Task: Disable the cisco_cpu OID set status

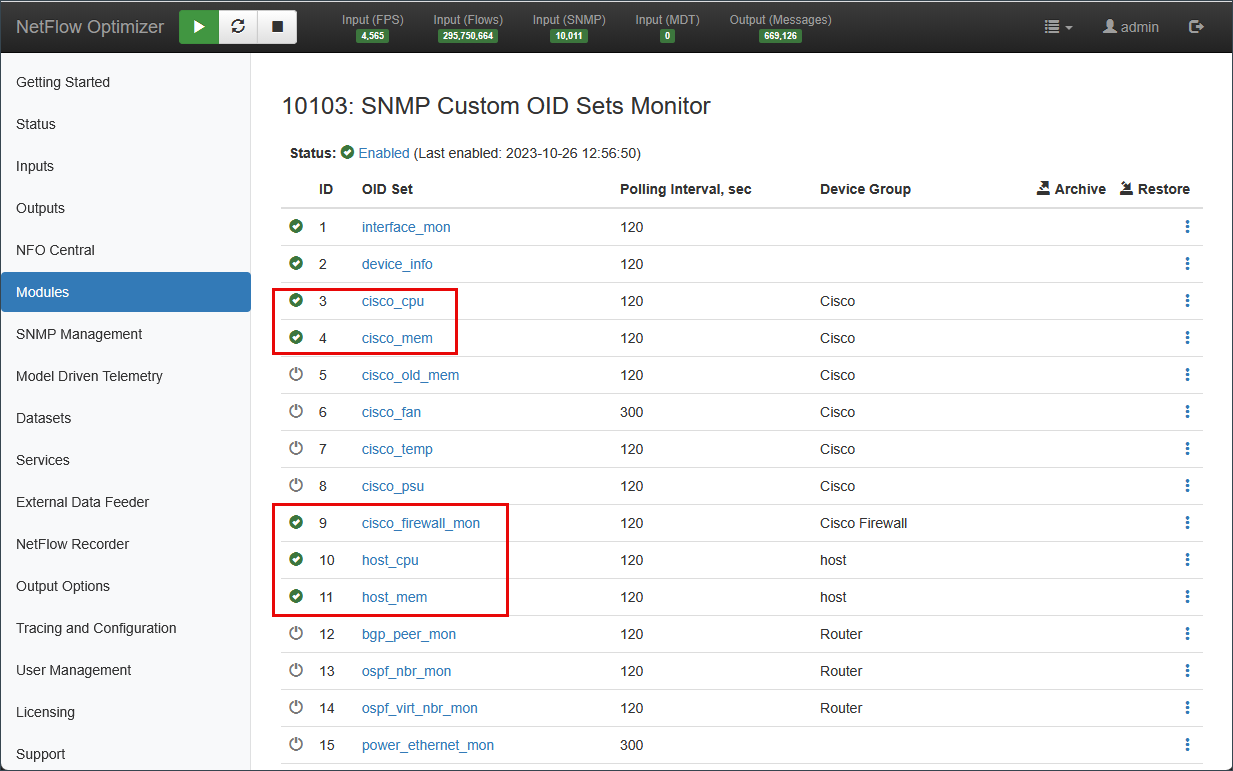Action: pos(296,301)
